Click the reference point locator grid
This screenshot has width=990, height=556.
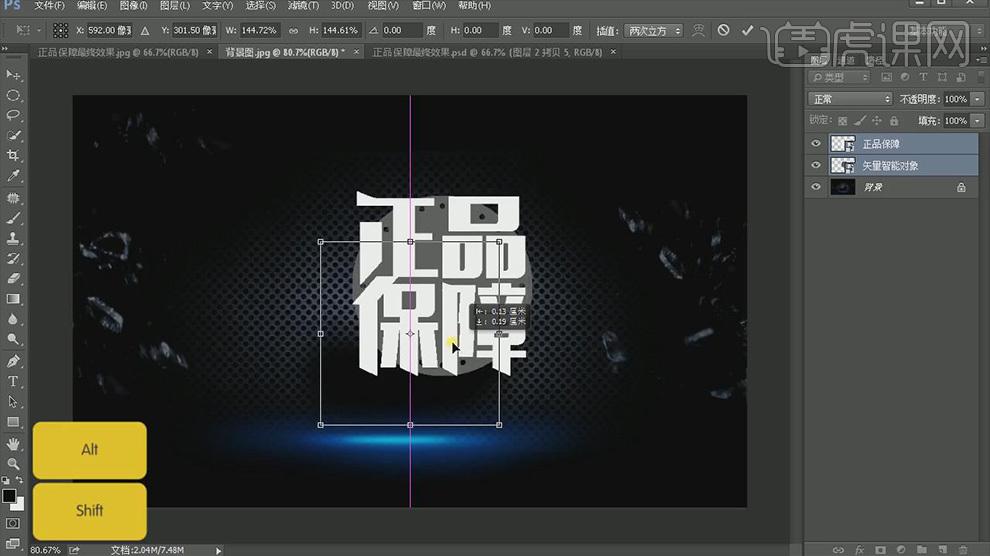click(60, 30)
